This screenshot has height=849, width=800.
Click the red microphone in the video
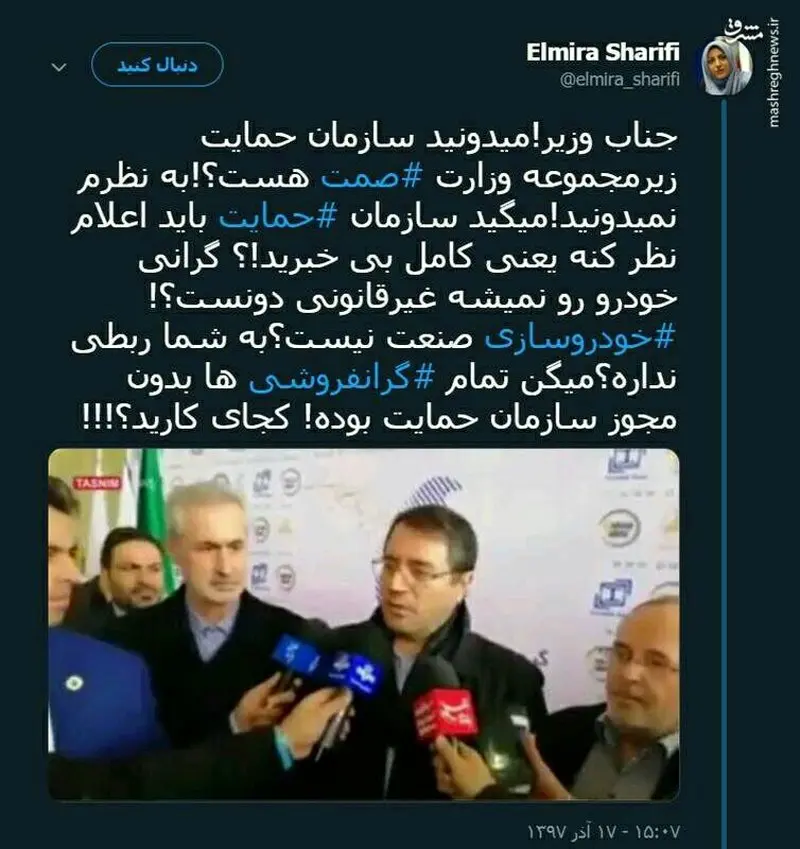[x=445, y=711]
